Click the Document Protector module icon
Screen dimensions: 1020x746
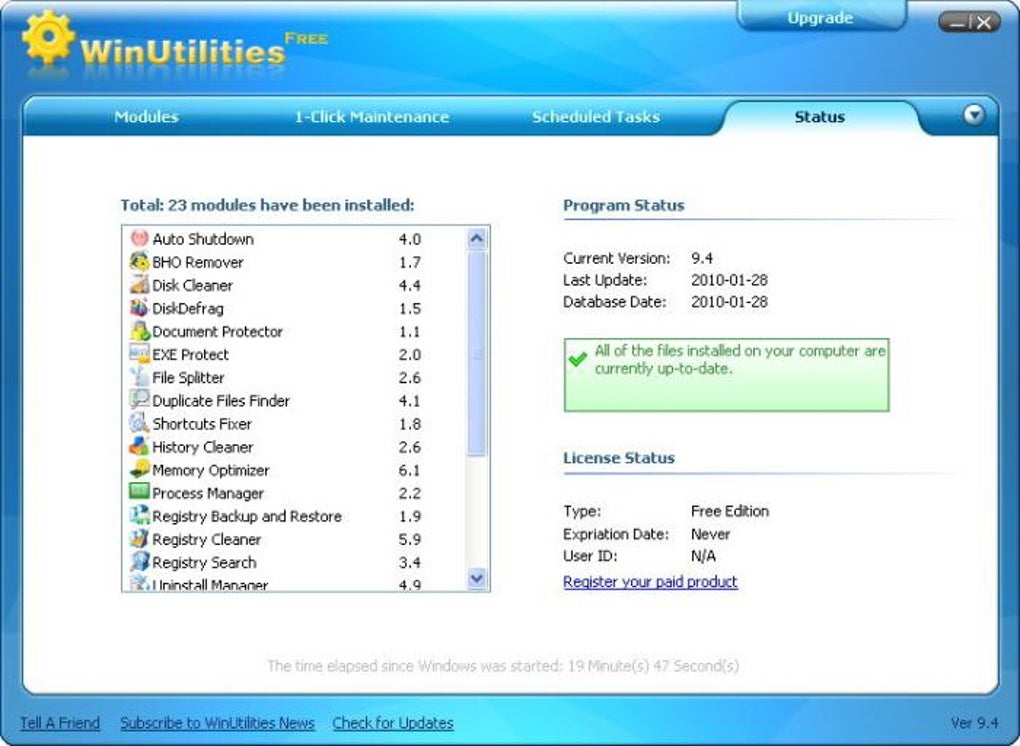pyautogui.click(x=139, y=331)
